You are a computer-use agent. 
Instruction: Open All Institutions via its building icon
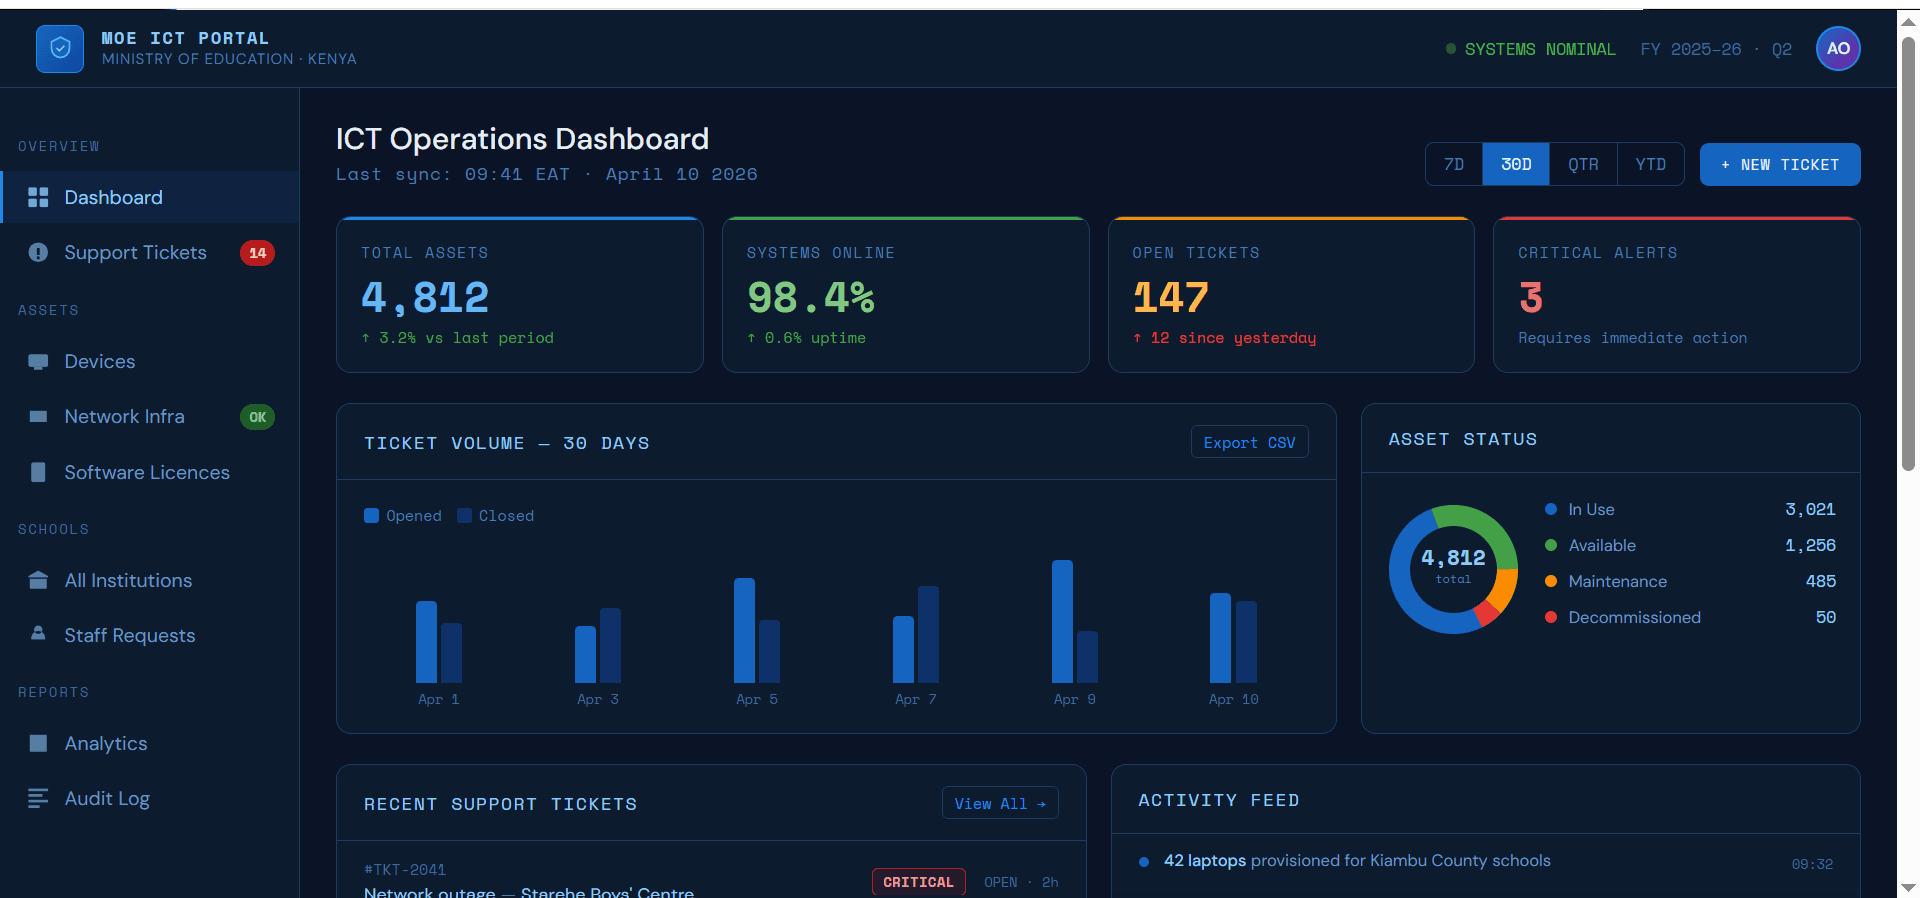click(38, 581)
